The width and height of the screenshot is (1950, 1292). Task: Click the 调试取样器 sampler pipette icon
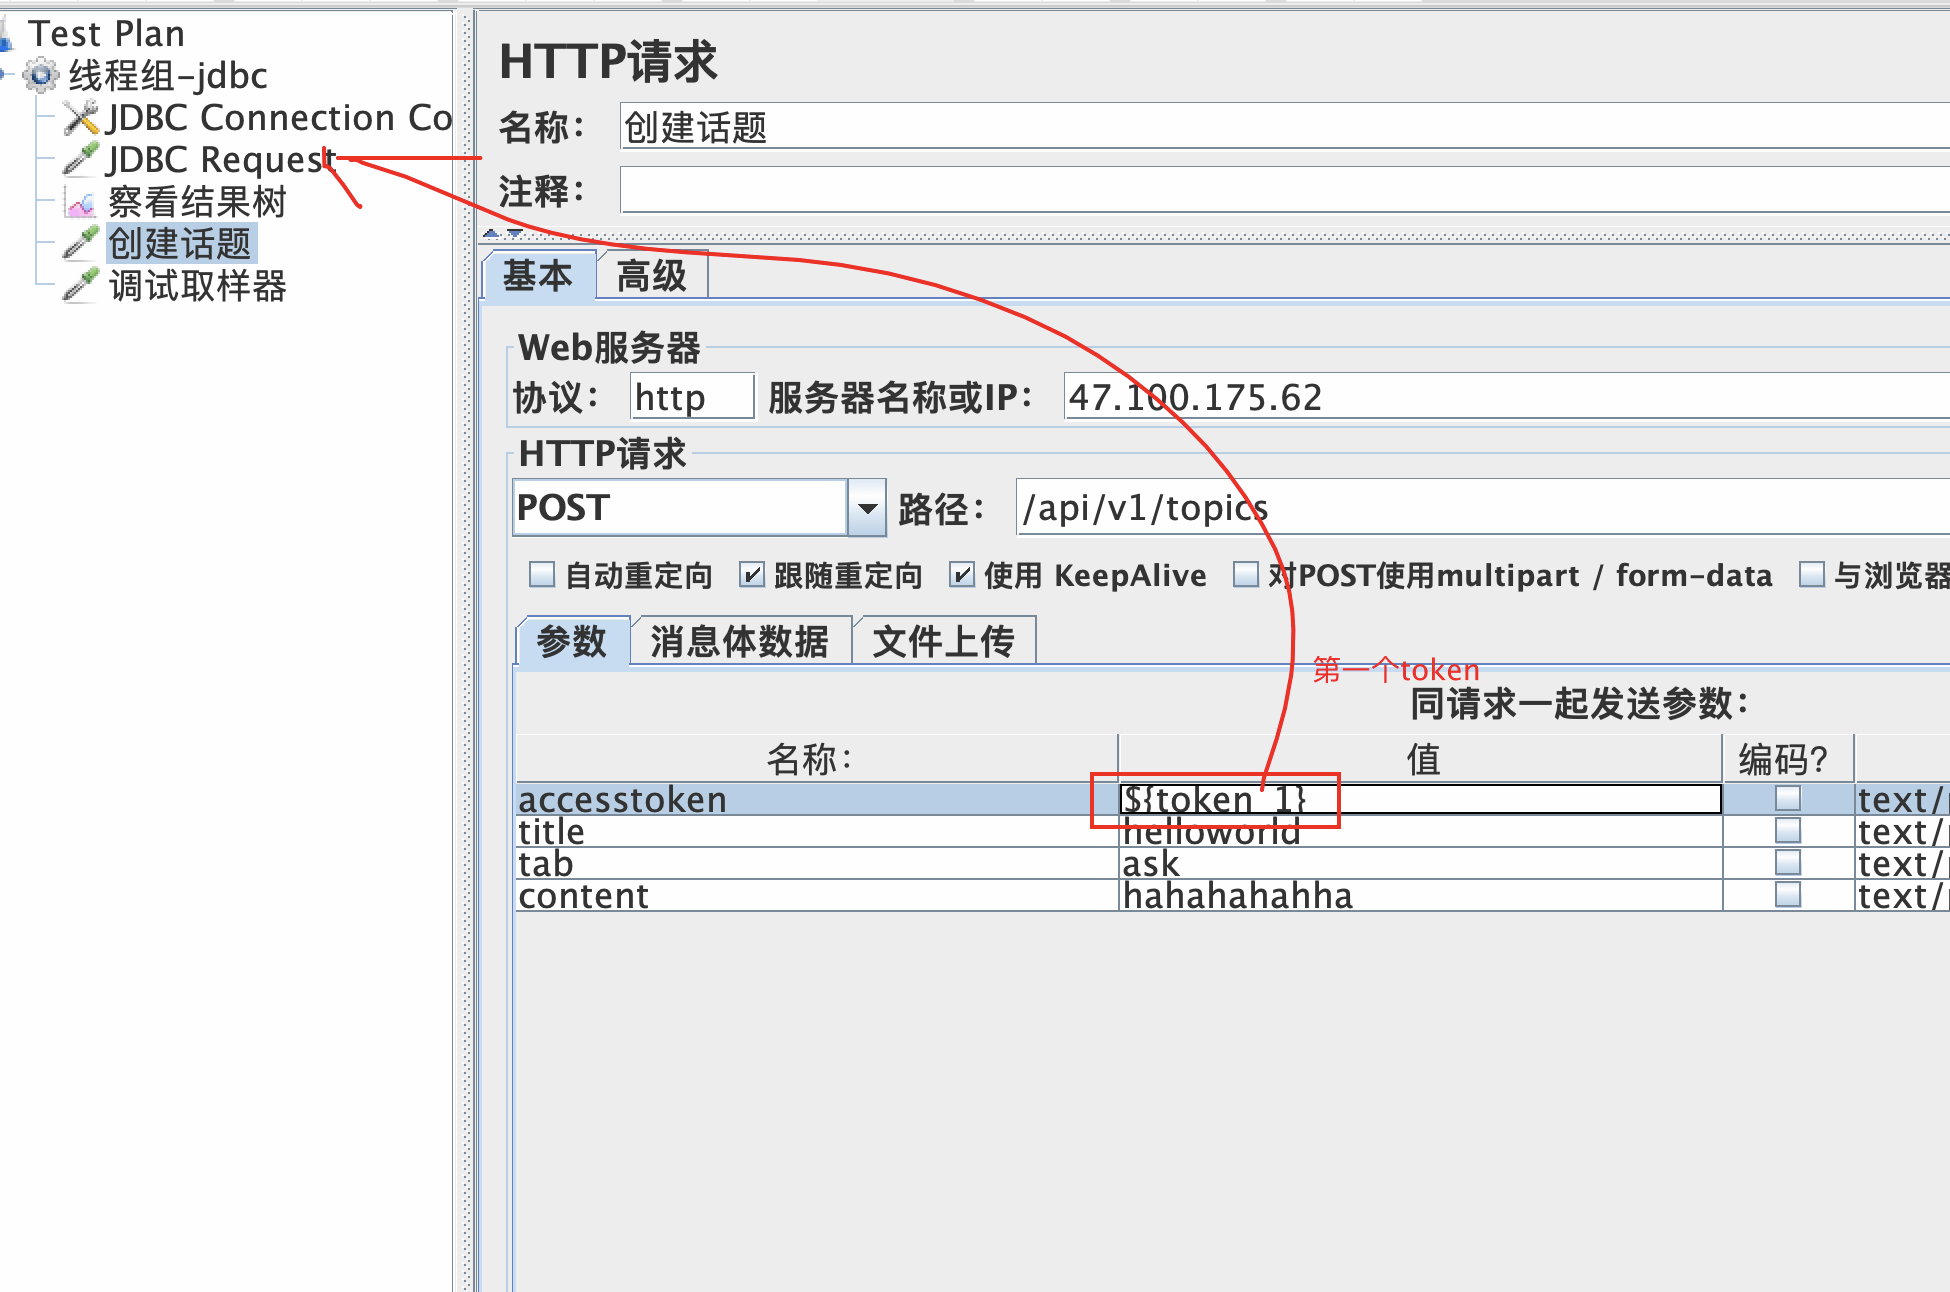(81, 285)
